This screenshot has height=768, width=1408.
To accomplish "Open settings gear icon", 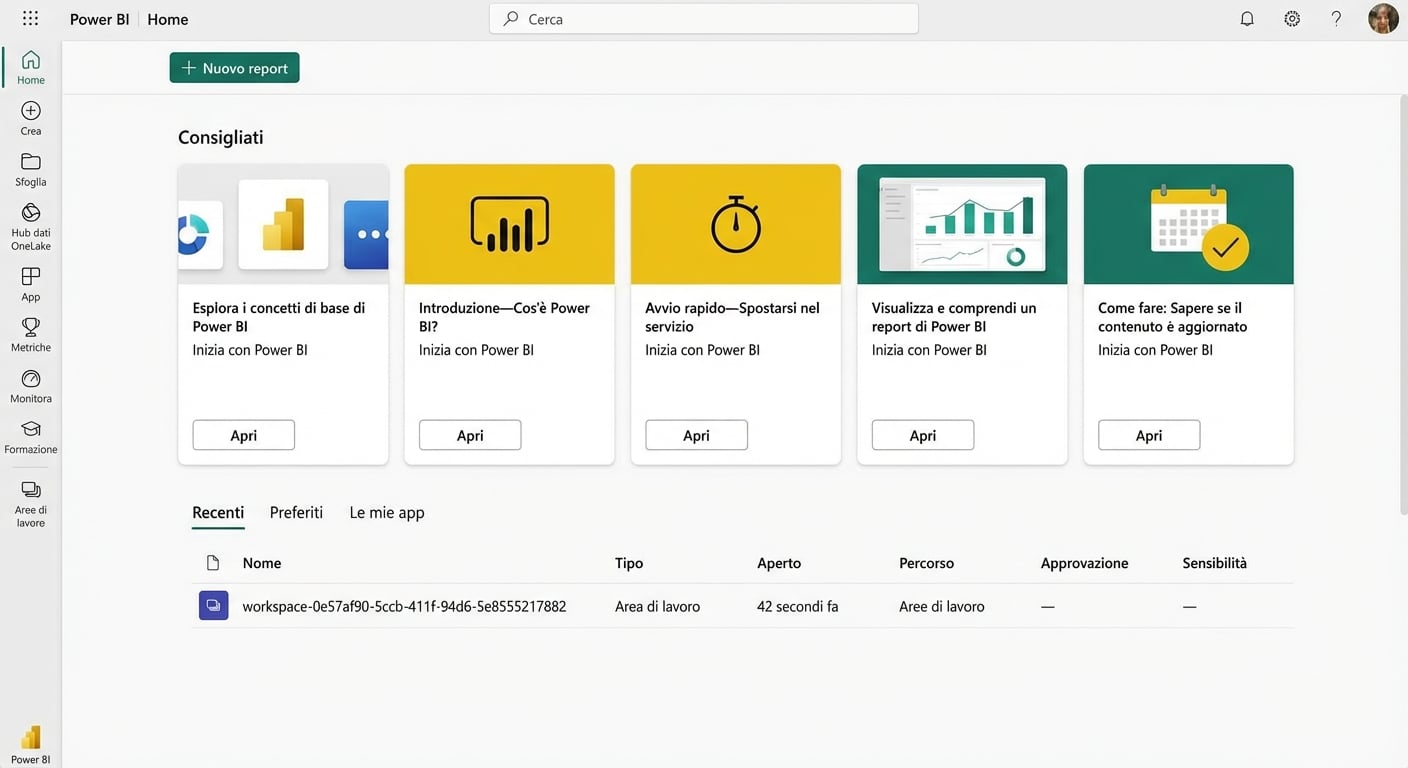I will click(x=1292, y=19).
